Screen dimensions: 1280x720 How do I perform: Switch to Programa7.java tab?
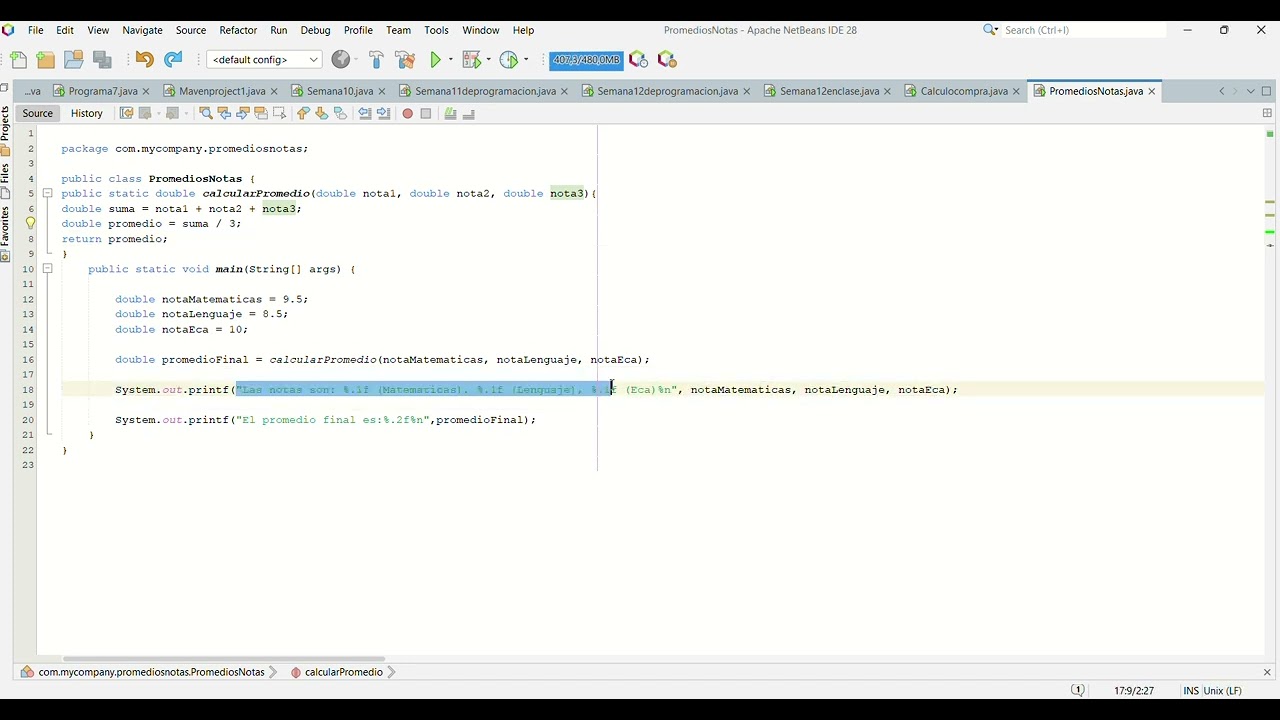102,91
